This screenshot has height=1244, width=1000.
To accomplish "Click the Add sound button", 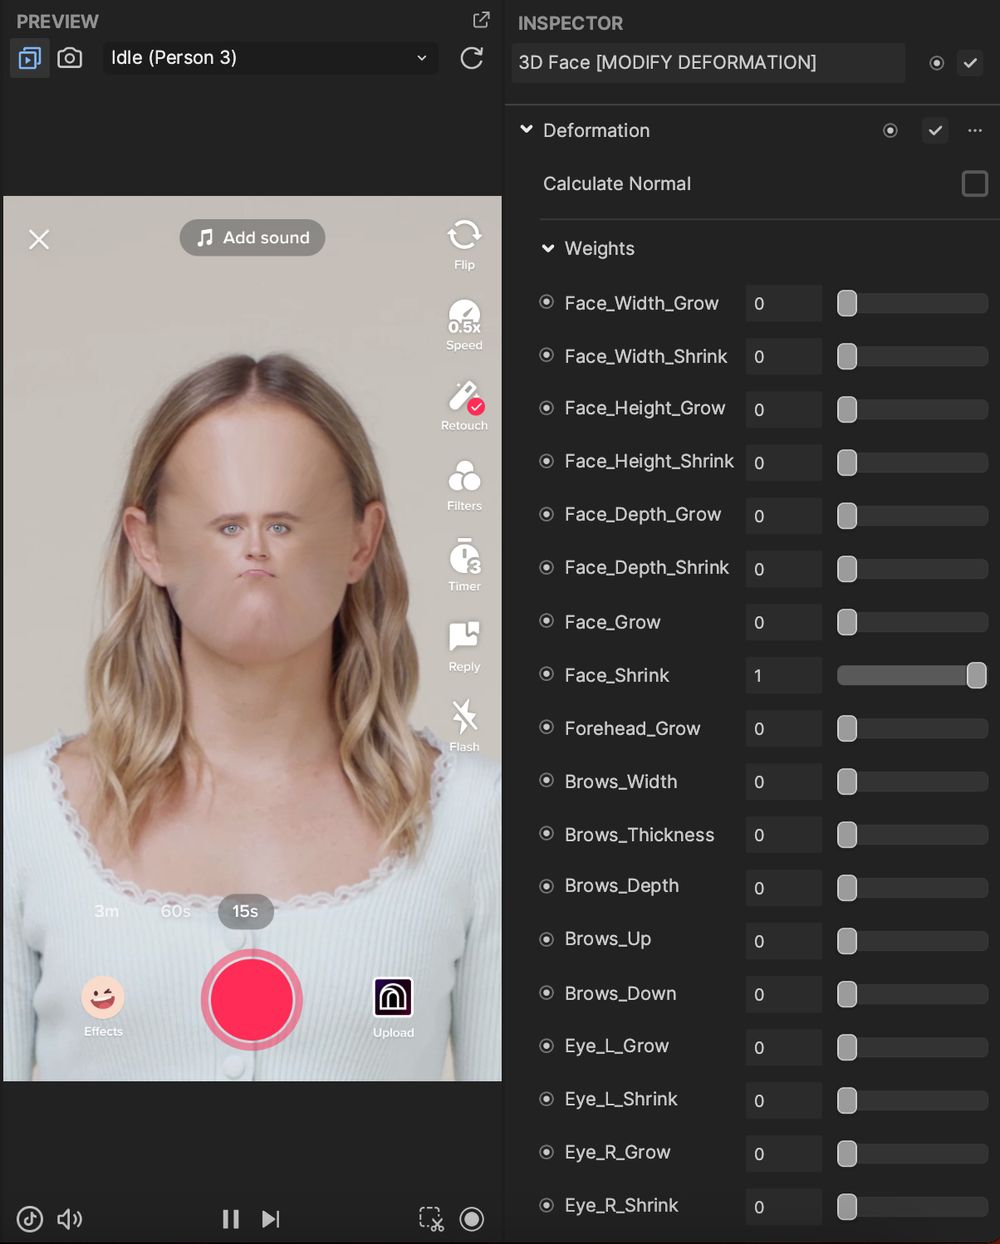I will (252, 238).
